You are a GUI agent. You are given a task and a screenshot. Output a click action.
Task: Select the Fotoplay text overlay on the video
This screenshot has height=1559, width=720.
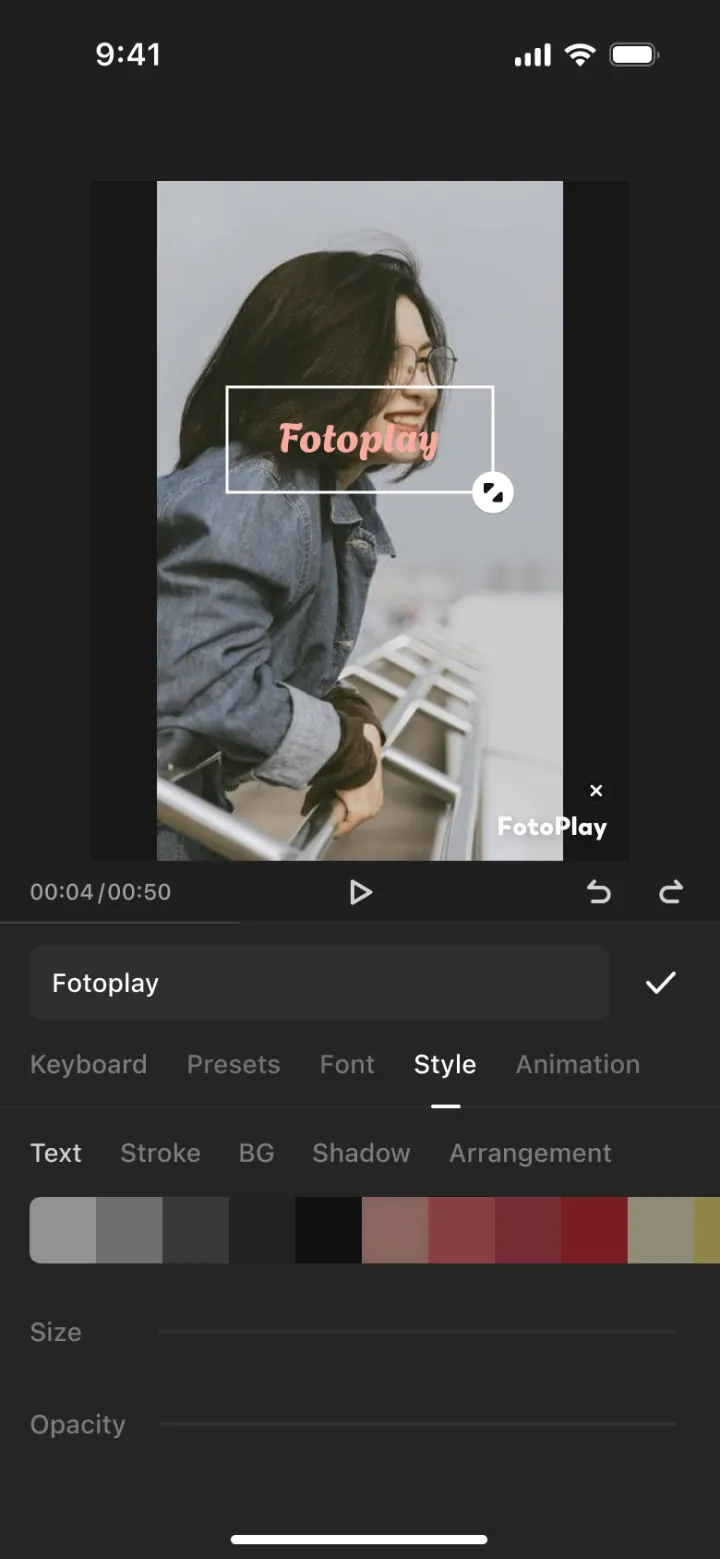359,439
